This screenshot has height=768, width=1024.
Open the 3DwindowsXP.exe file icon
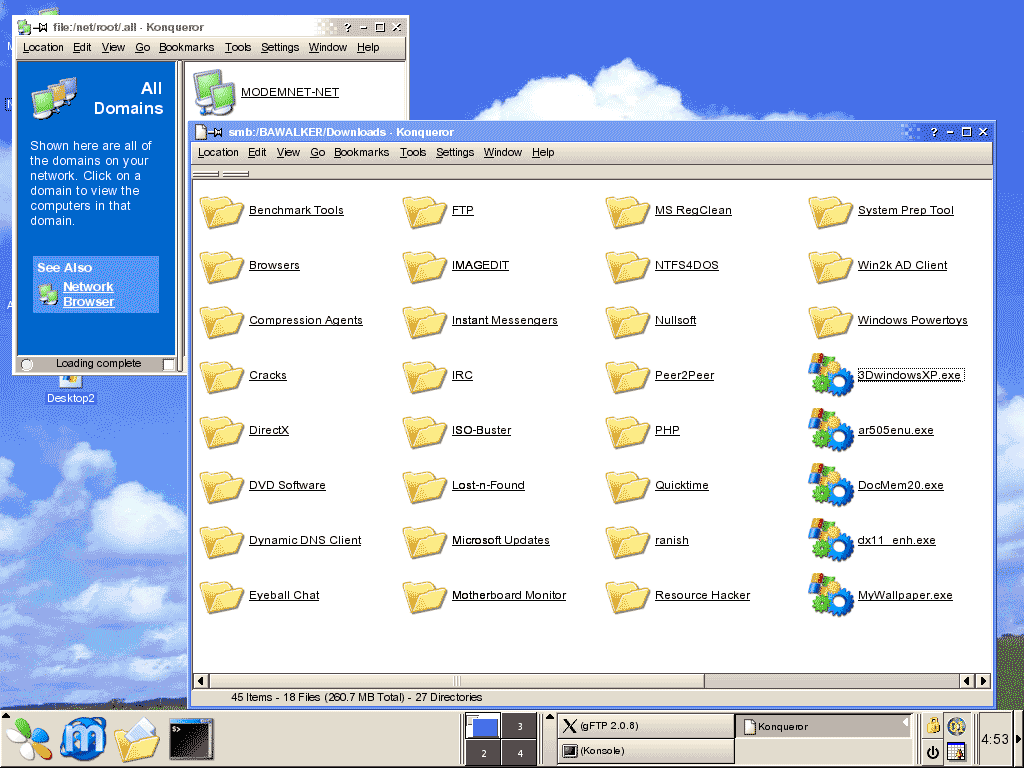(830, 376)
